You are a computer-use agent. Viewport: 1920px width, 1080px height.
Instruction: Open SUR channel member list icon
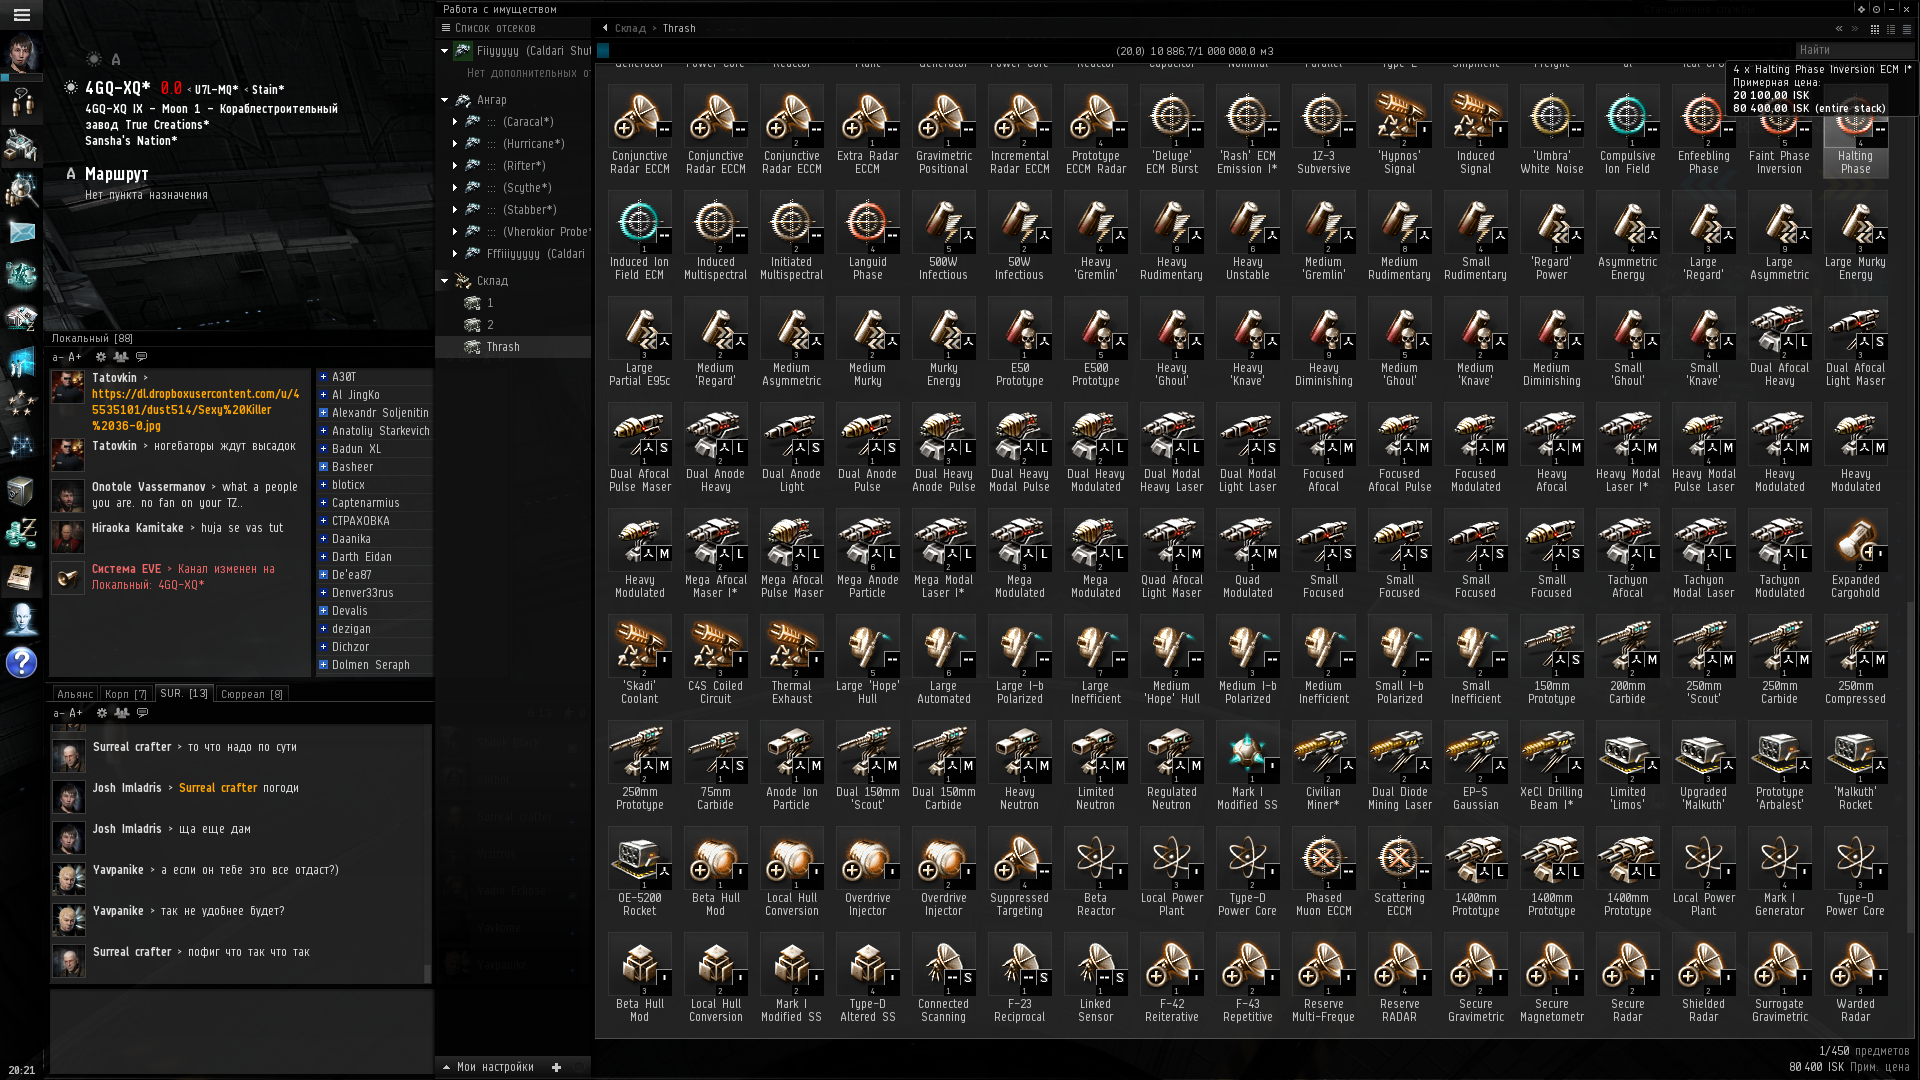pyautogui.click(x=122, y=713)
